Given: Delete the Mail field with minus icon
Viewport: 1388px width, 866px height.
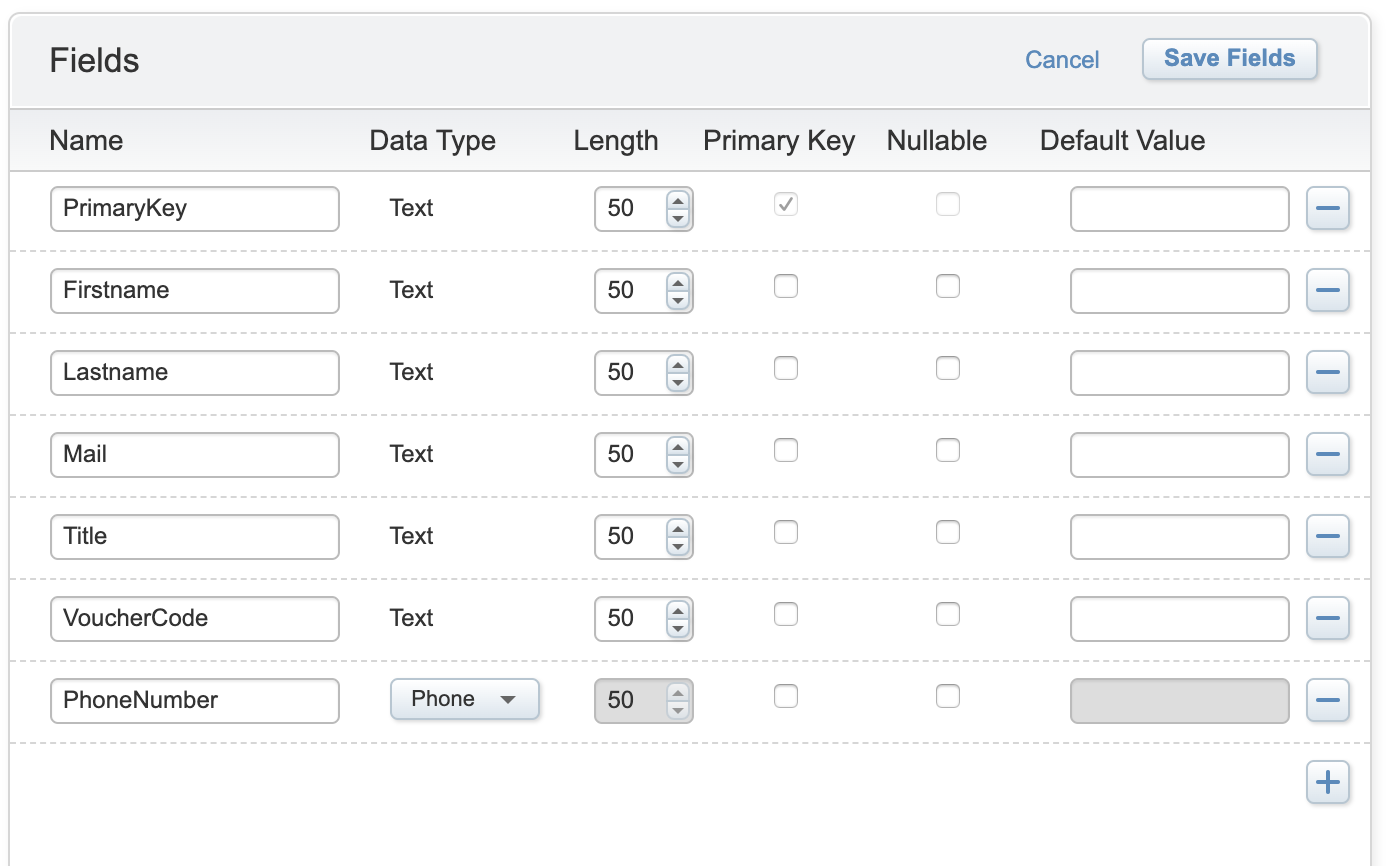Looking at the screenshot, I should click(x=1328, y=455).
